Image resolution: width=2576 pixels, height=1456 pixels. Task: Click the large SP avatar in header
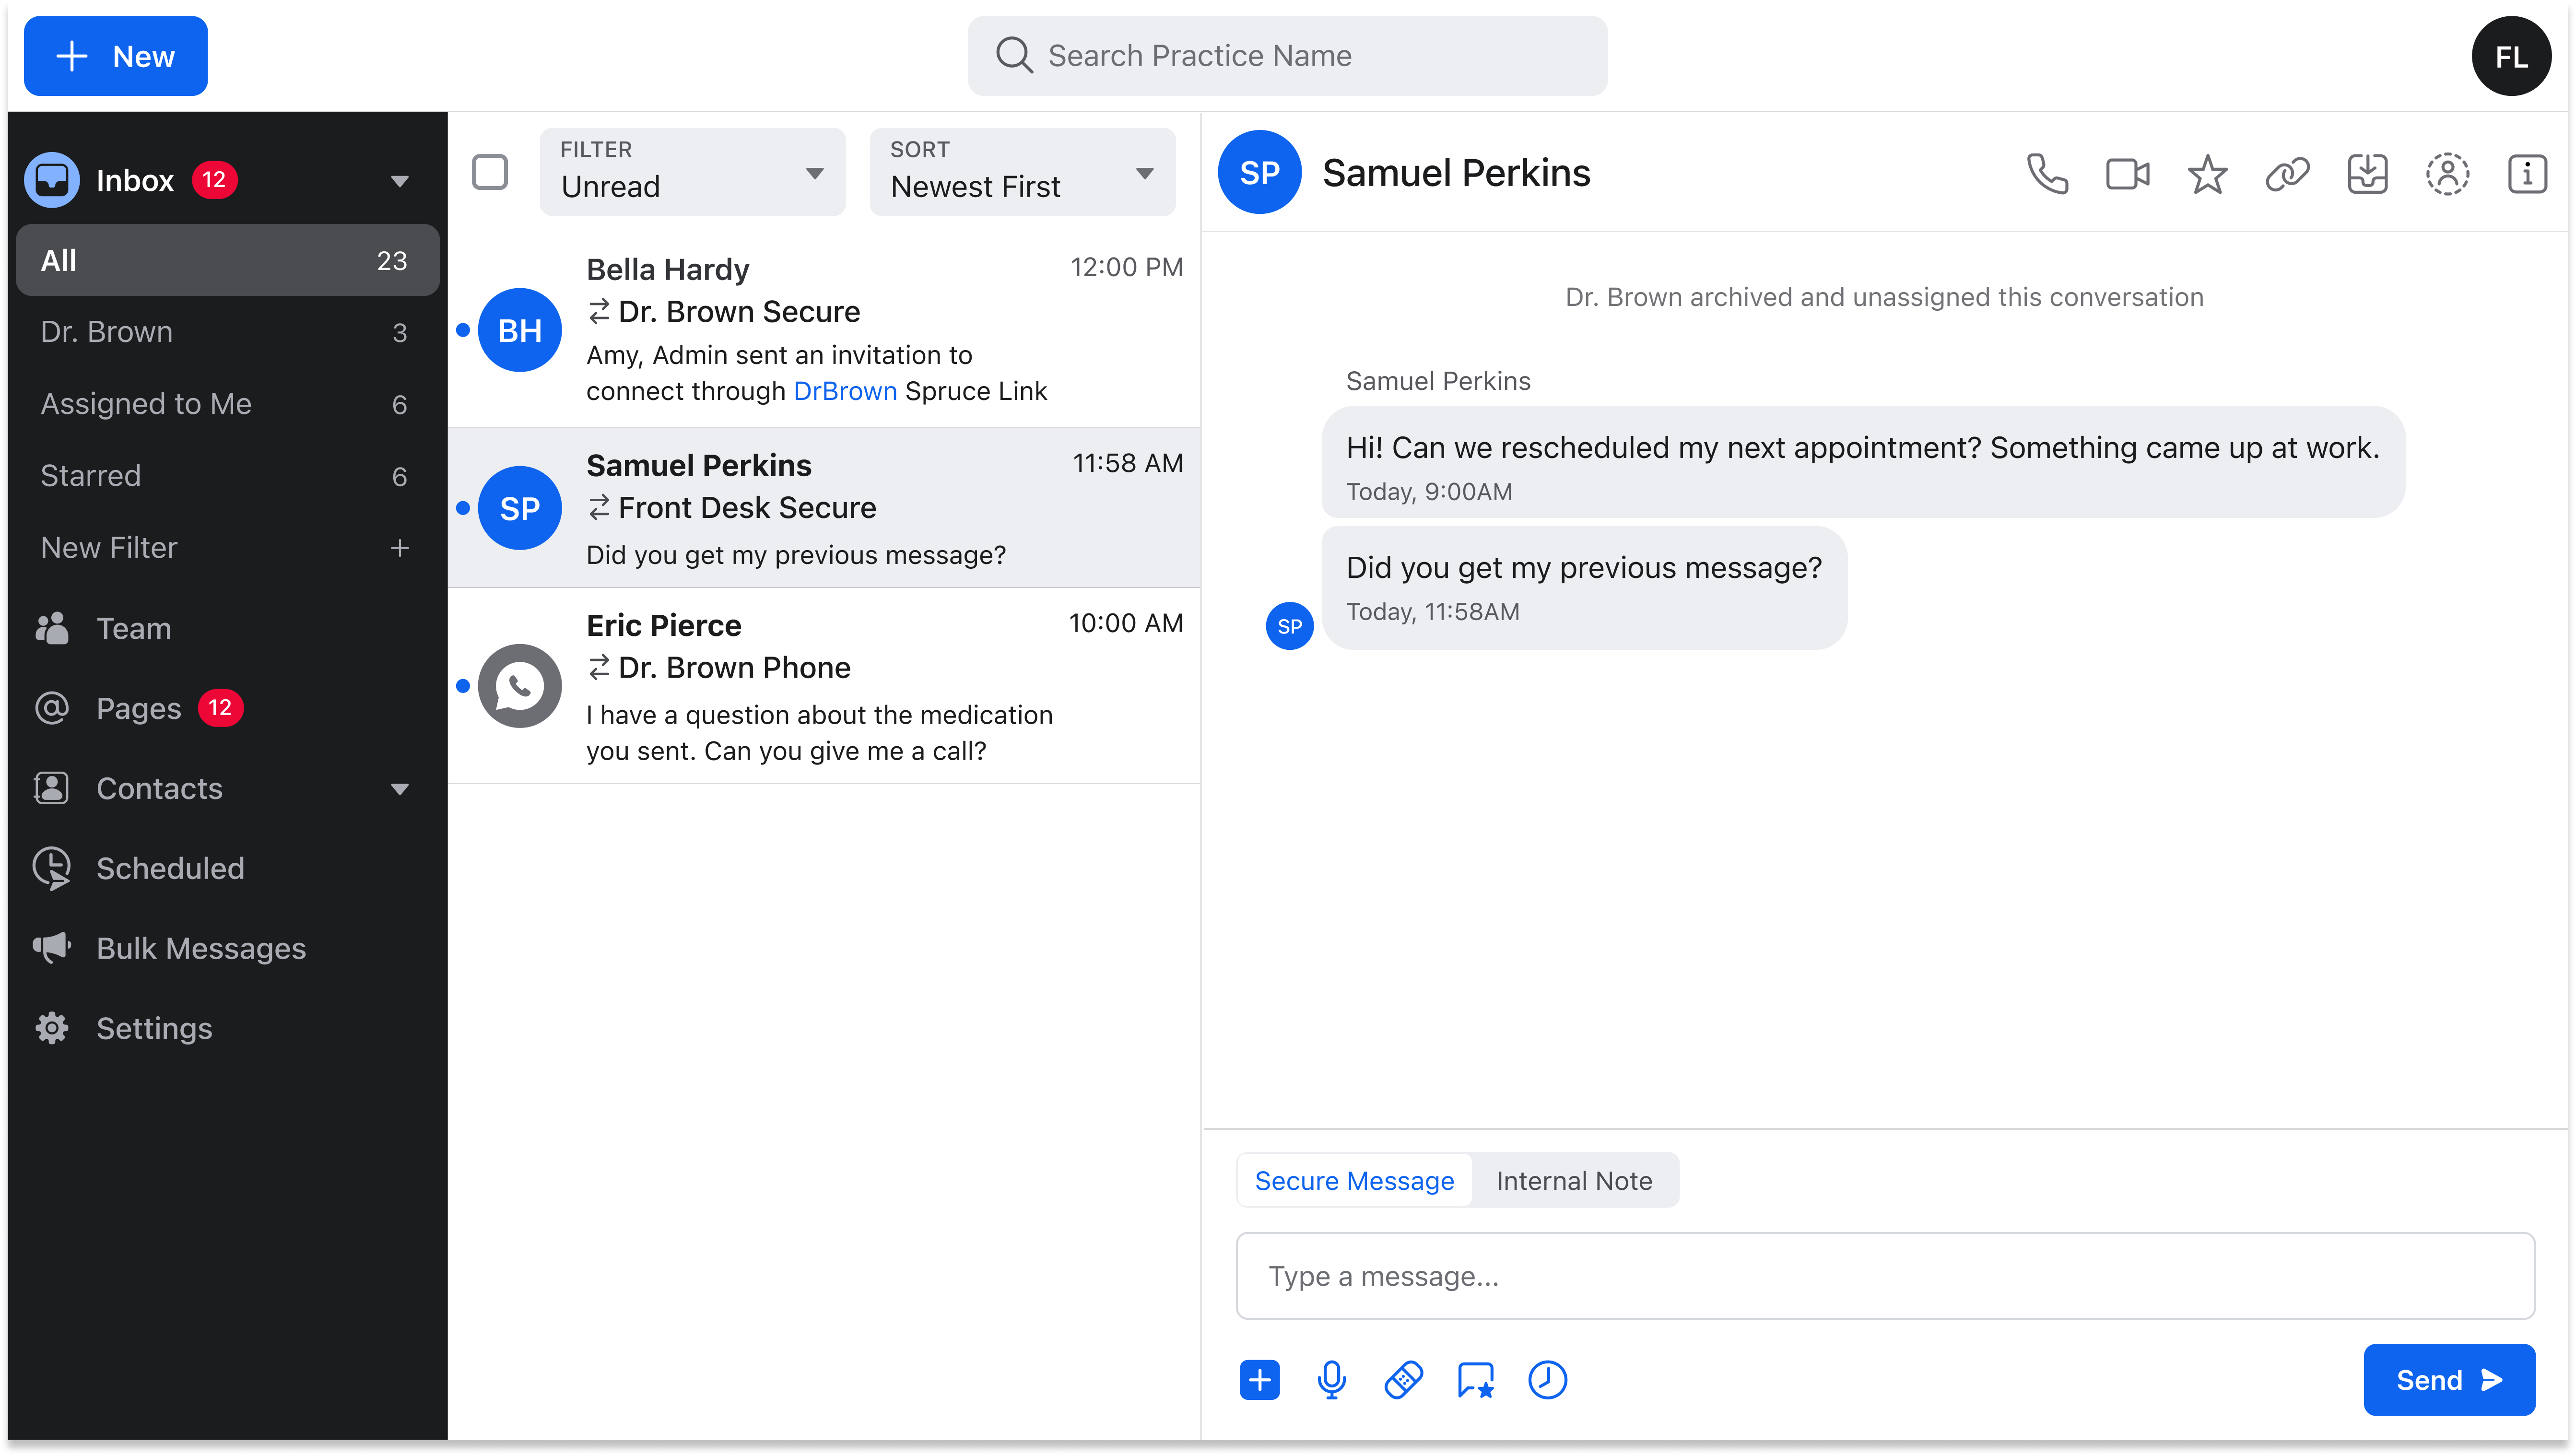point(1259,172)
